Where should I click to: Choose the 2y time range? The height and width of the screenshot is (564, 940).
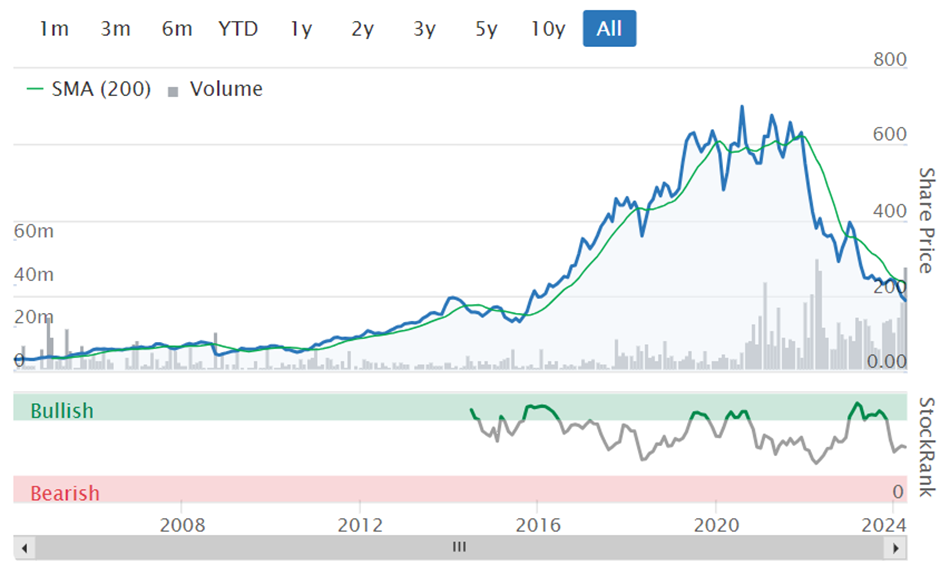tap(363, 29)
